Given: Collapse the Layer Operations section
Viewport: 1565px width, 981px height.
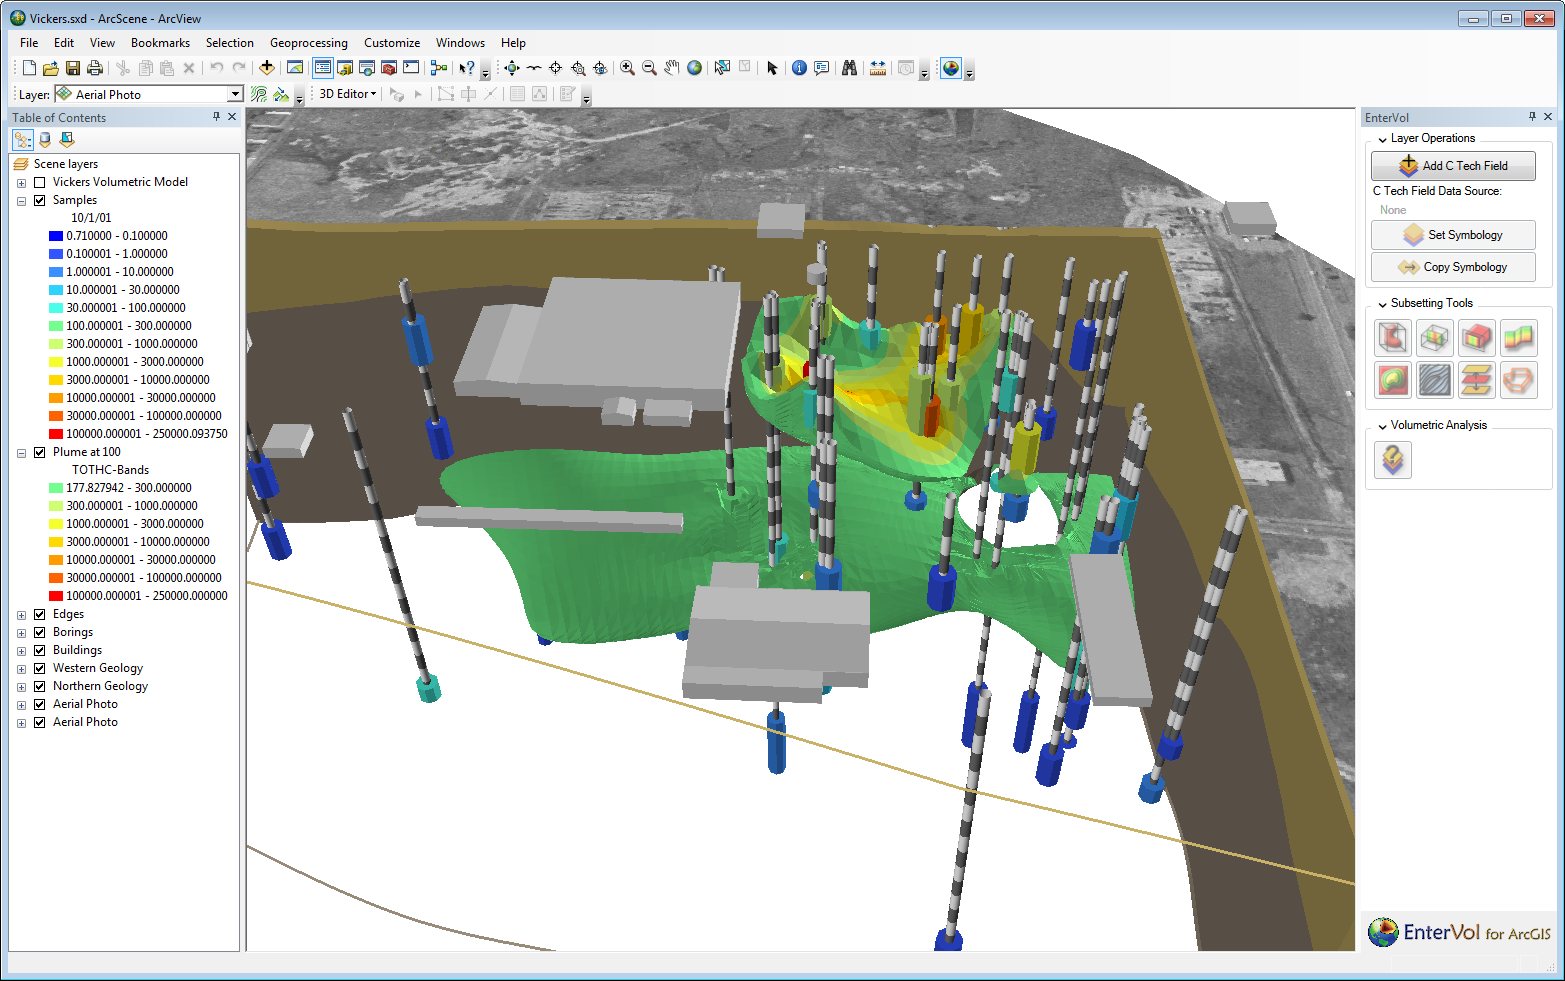Looking at the screenshot, I should pos(1383,139).
